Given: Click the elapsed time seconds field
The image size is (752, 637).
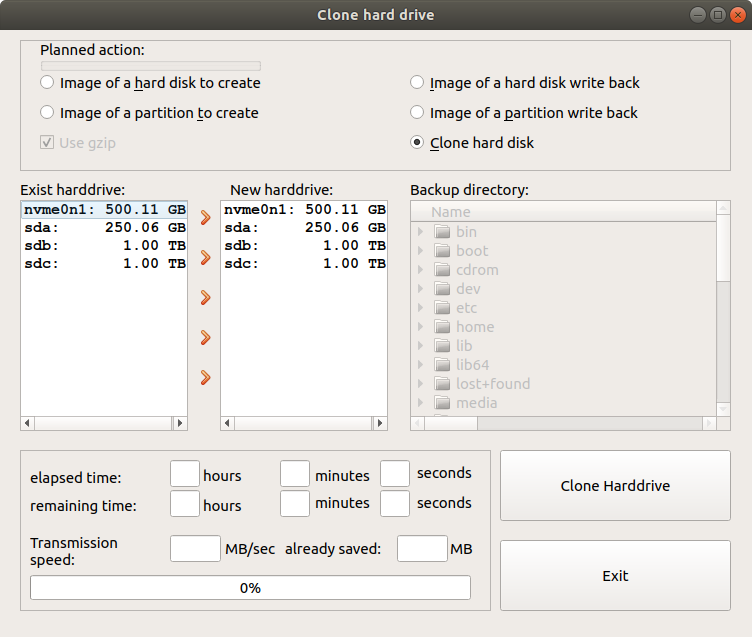Looking at the screenshot, I should point(395,473).
